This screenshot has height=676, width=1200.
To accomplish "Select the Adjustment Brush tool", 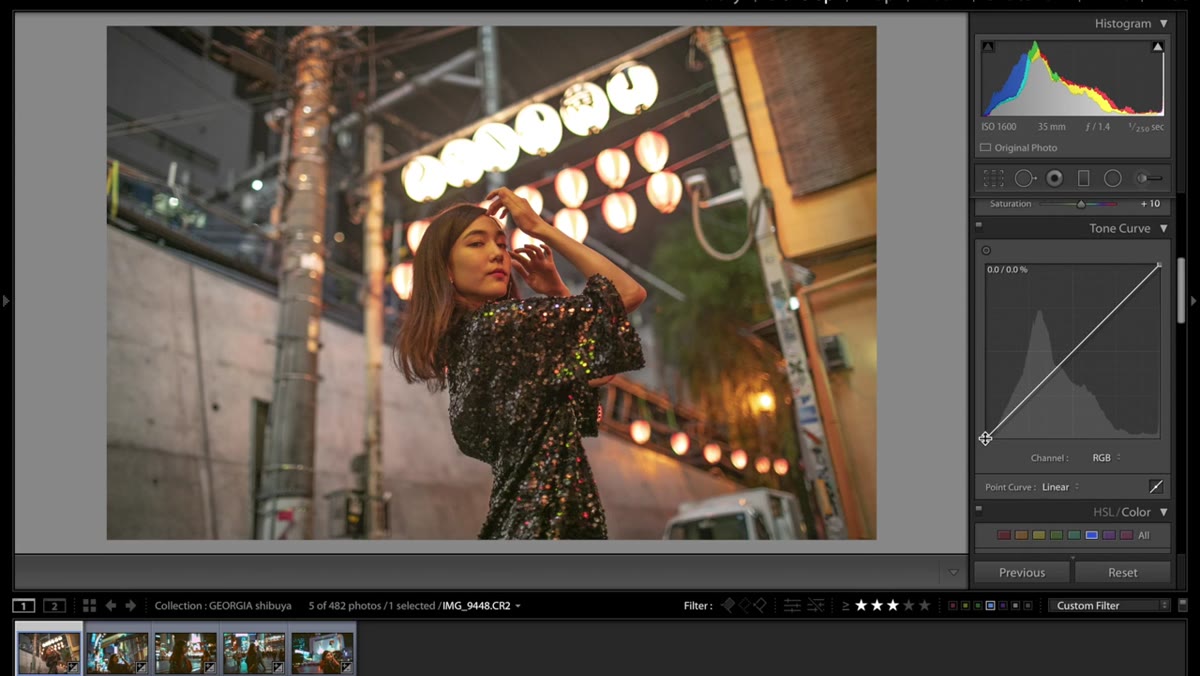I will tap(1150, 178).
